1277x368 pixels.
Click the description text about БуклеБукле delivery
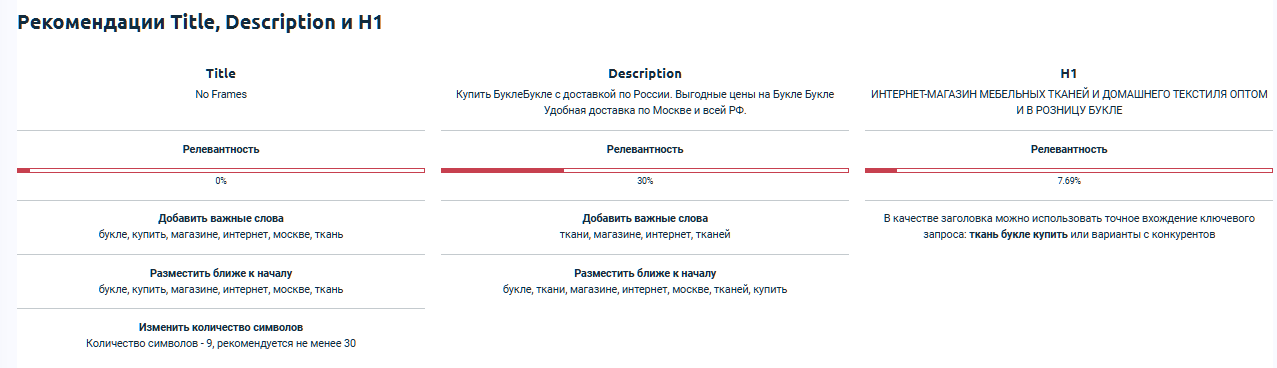tap(645, 102)
